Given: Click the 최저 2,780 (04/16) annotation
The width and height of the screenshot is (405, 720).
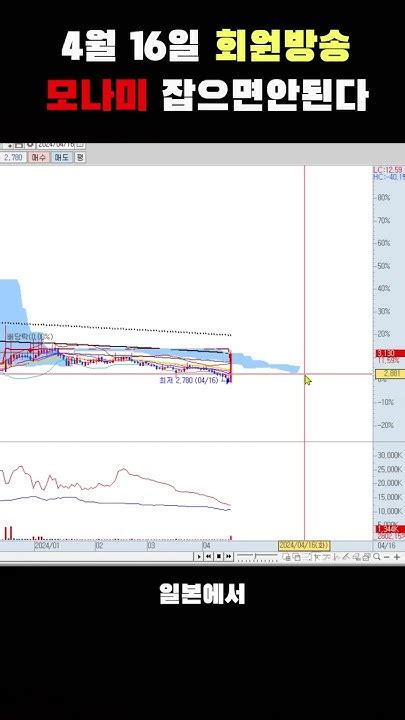Looking at the screenshot, I should [188, 381].
